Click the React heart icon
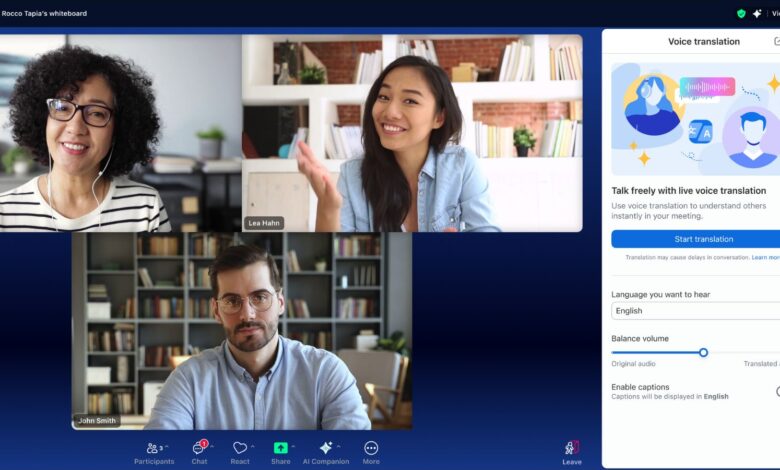780x470 pixels. coord(240,448)
